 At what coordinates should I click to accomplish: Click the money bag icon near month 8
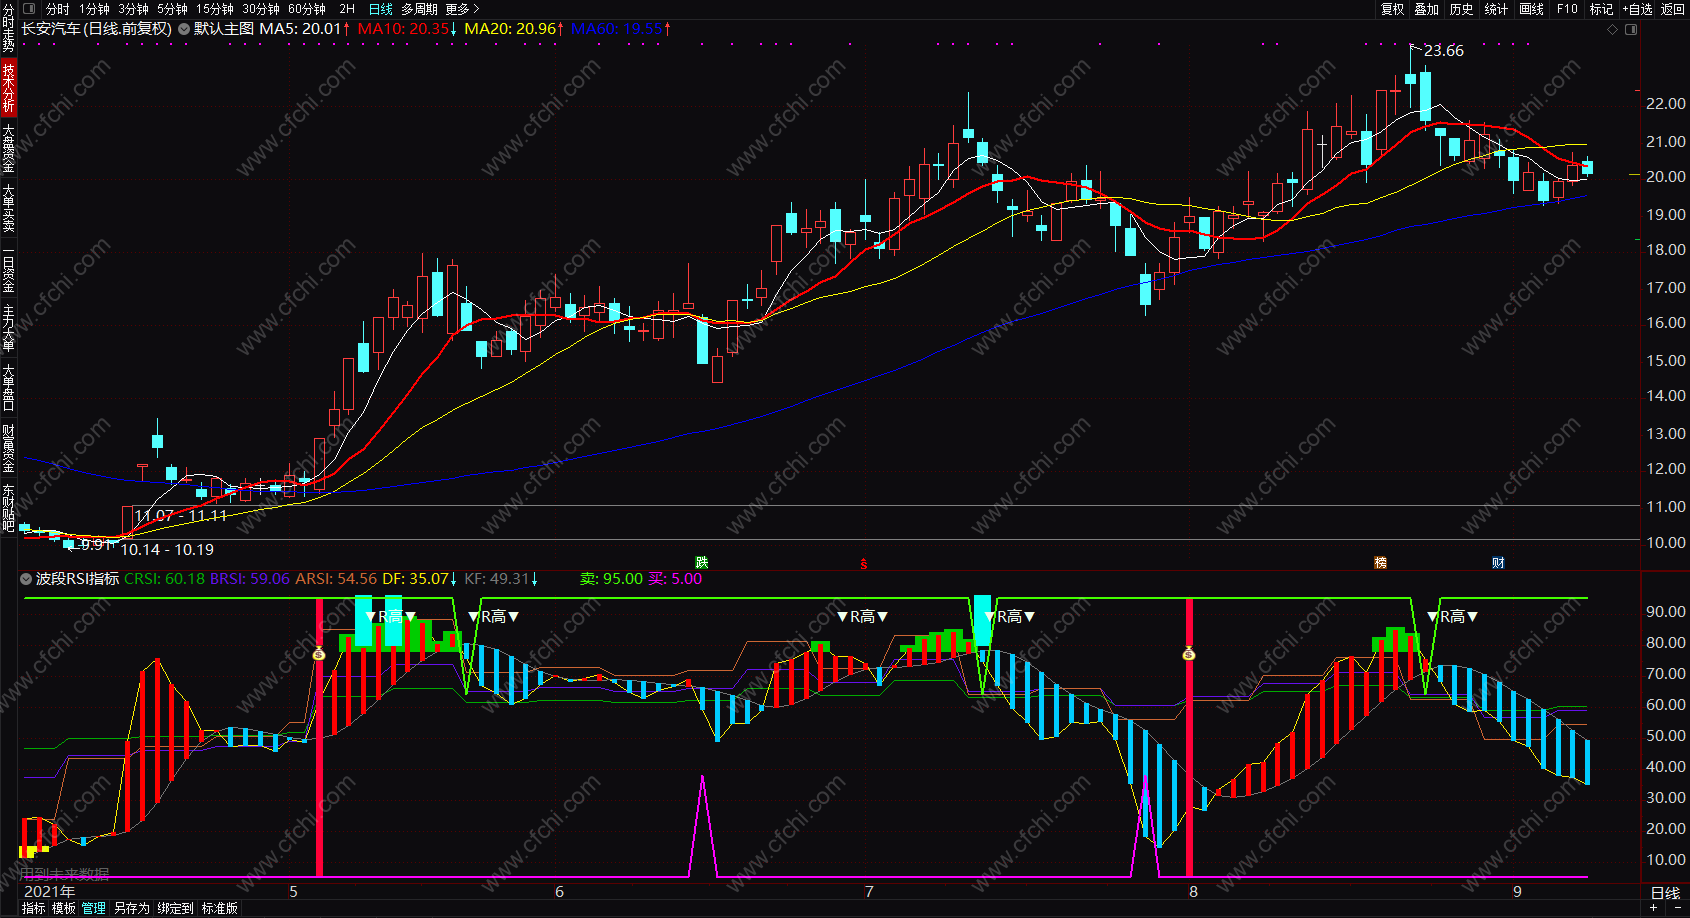click(x=1189, y=654)
